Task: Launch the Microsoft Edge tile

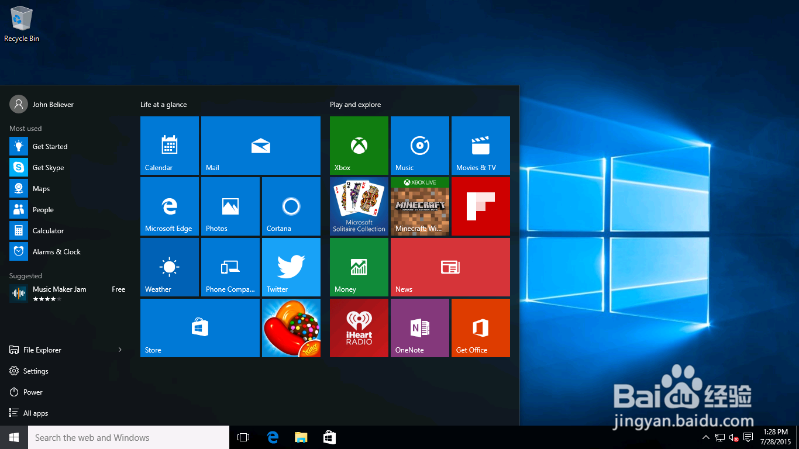Action: point(169,206)
